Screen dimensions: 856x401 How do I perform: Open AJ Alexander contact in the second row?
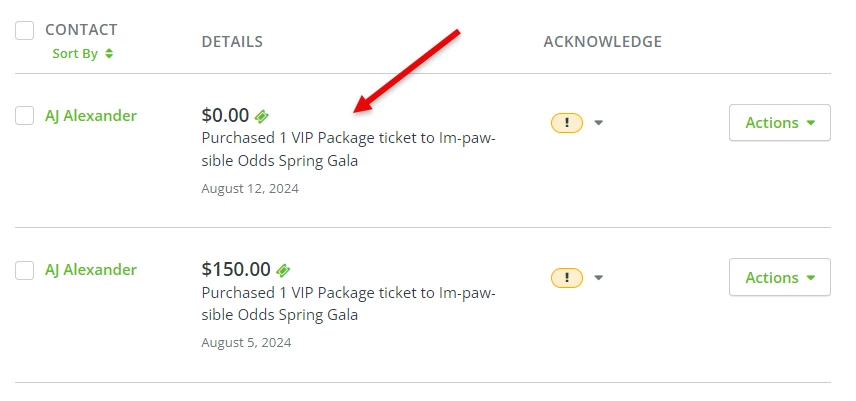(91, 270)
